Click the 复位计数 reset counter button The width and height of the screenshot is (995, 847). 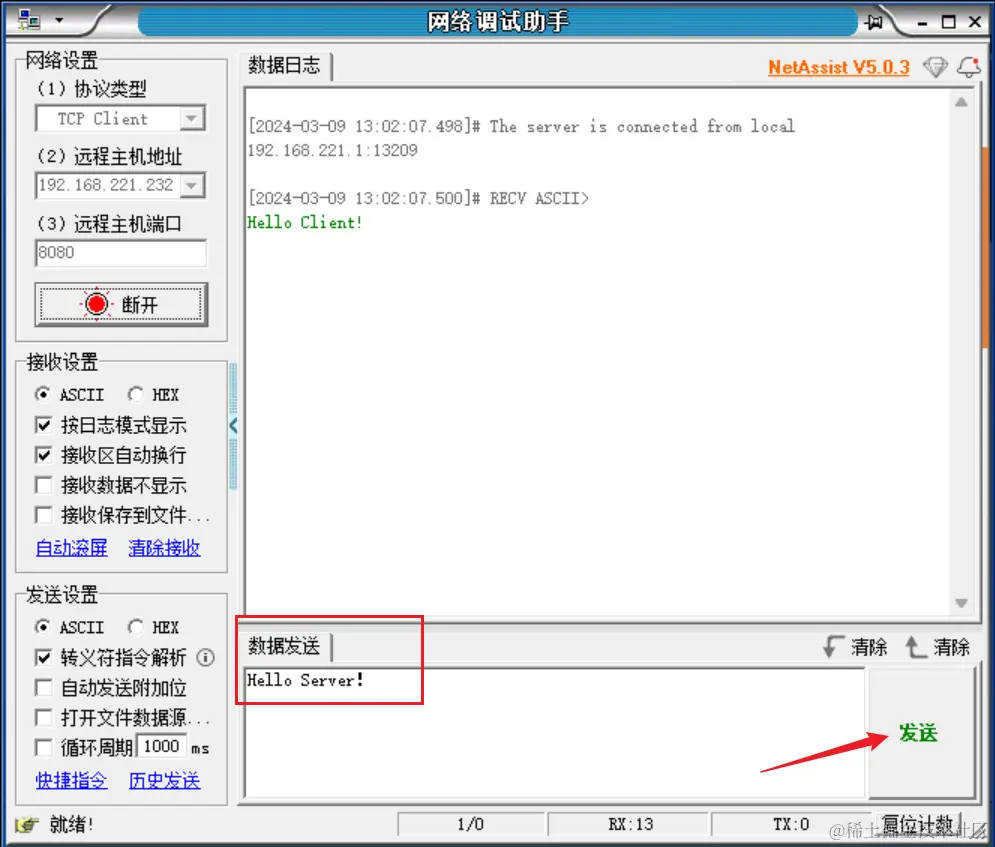[x=918, y=824]
